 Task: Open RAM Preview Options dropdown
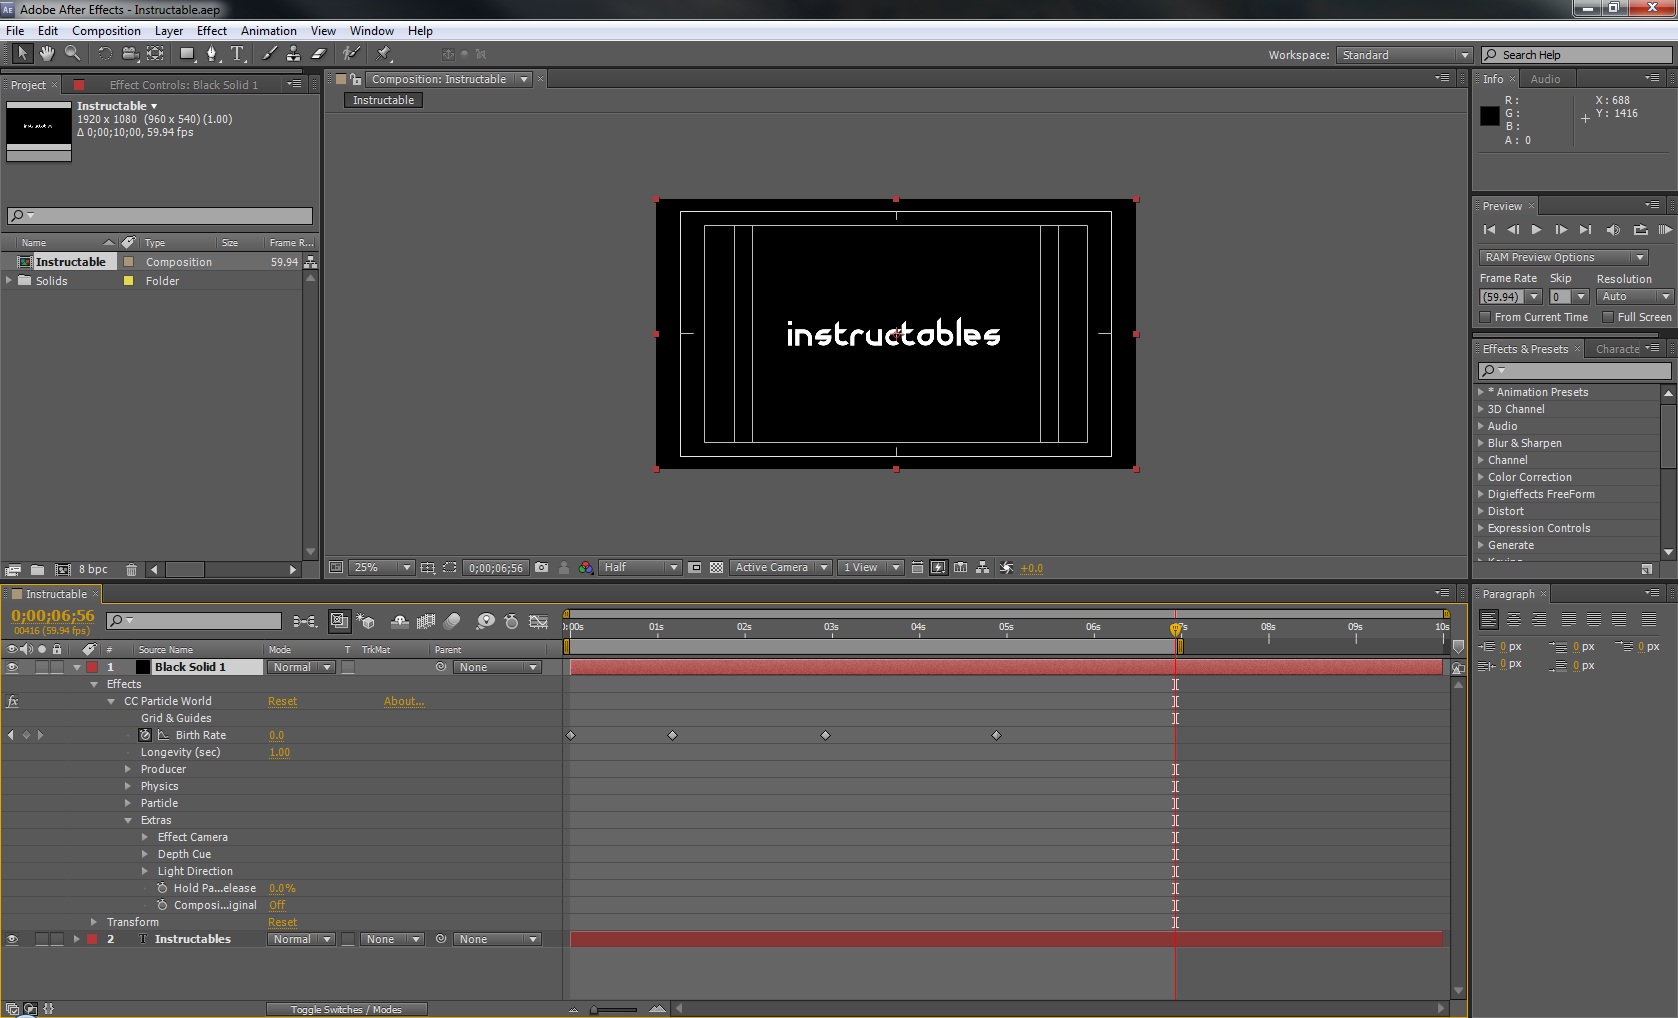pos(1564,257)
